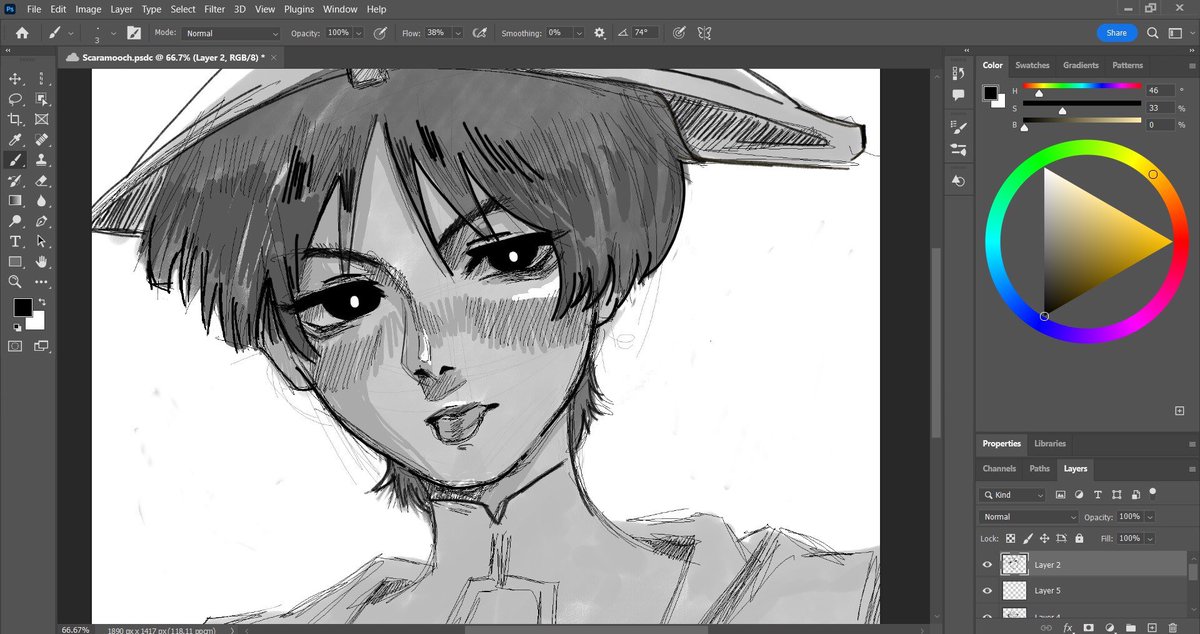Toggle layer filtering switch on or off
This screenshot has width=1200, height=634.
[1152, 492]
